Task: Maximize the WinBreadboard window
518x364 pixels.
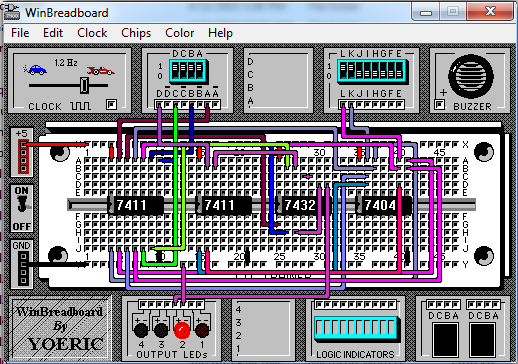Action: [x=453, y=12]
